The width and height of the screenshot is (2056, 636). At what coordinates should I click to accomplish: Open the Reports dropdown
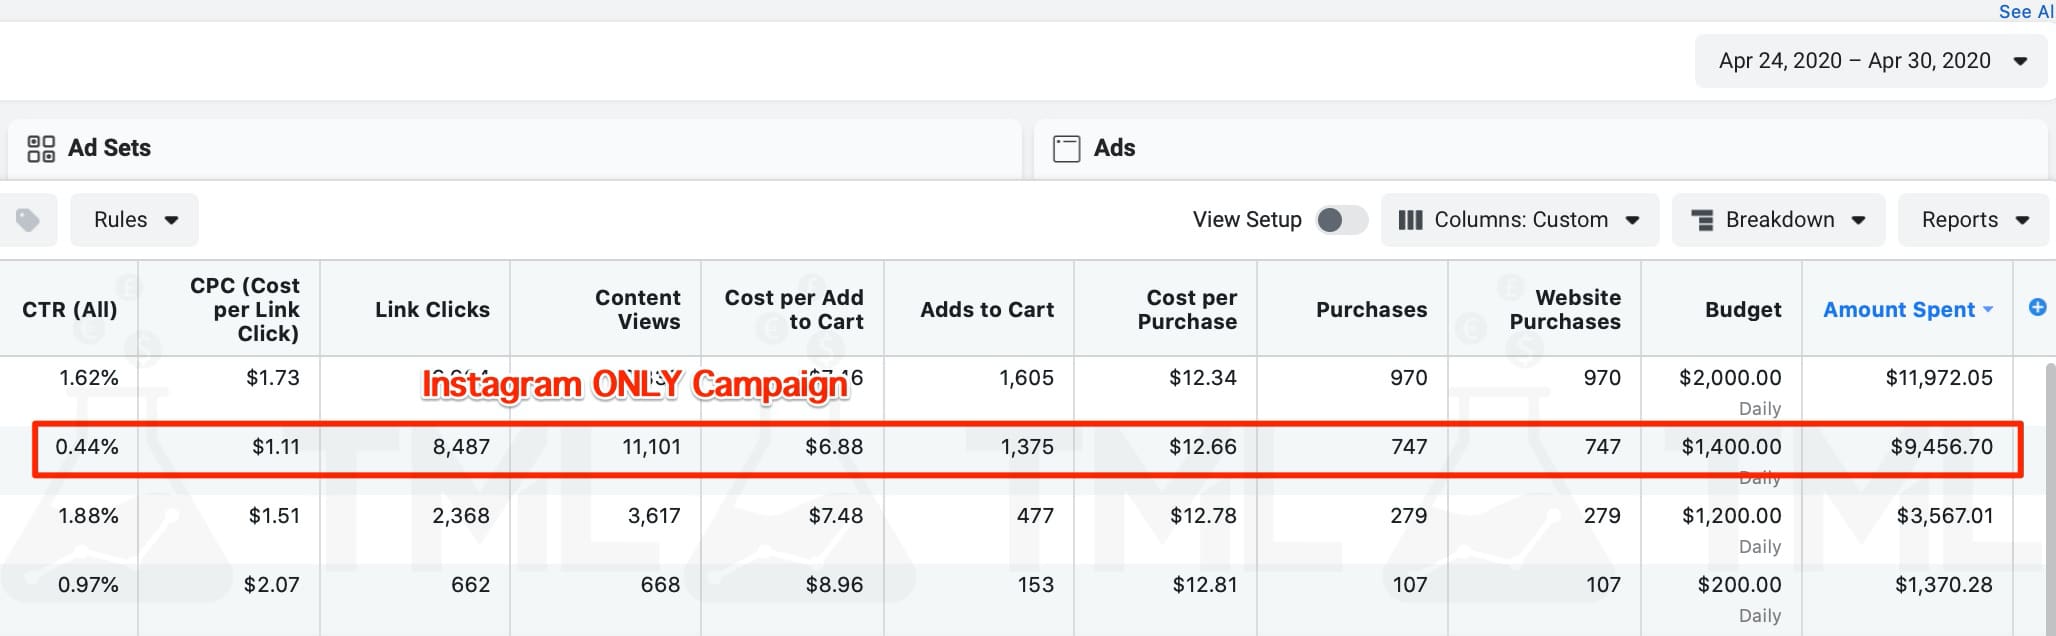click(x=1973, y=220)
